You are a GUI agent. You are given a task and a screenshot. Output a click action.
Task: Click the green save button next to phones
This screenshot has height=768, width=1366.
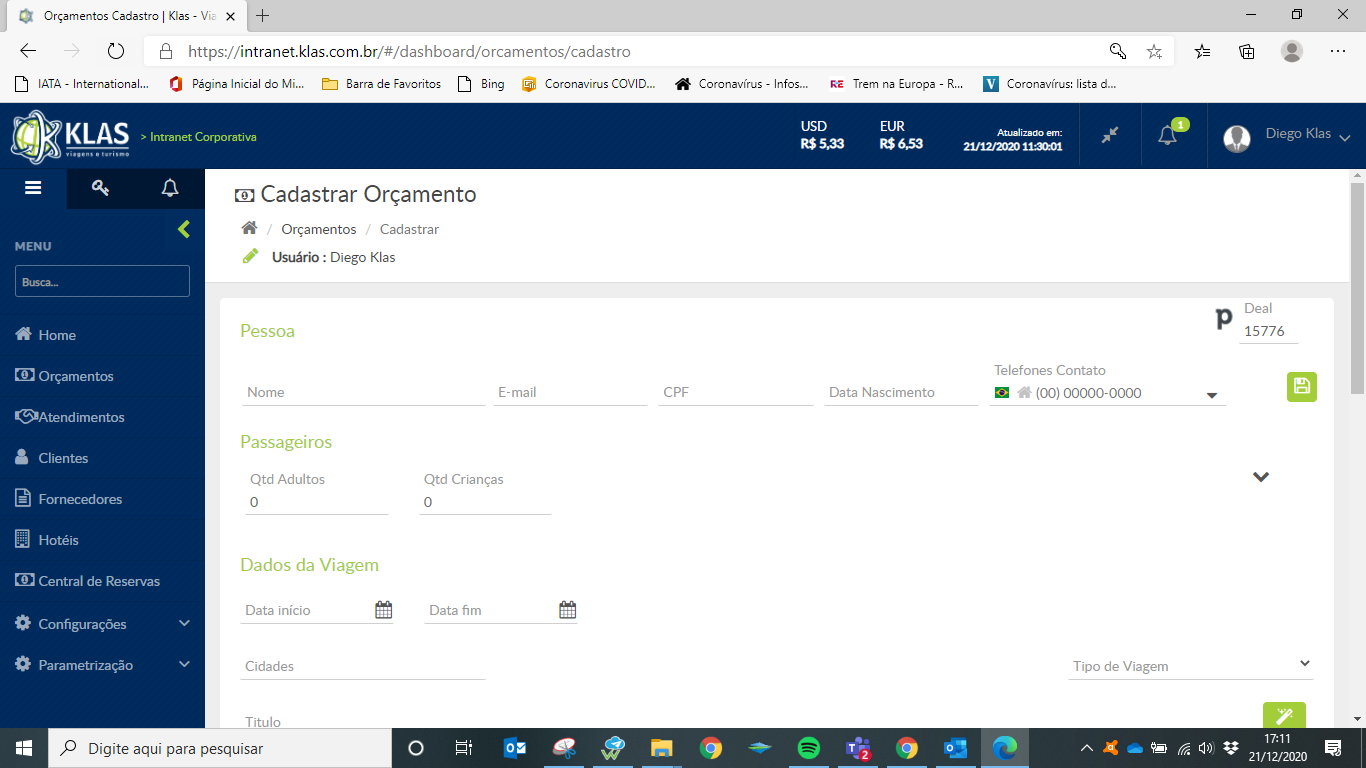[1302, 387]
